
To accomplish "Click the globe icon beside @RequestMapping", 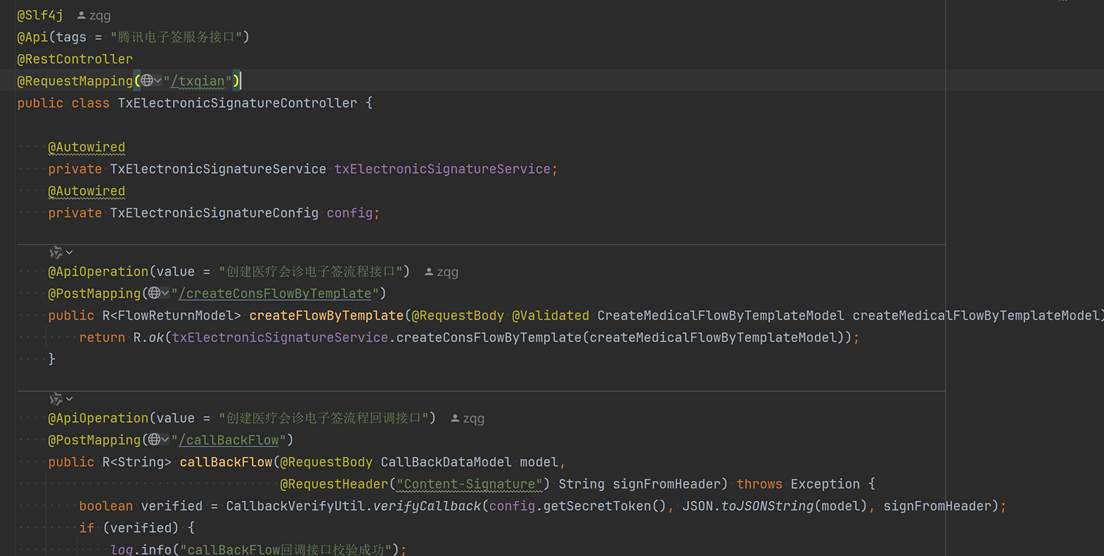I will 146,81.
